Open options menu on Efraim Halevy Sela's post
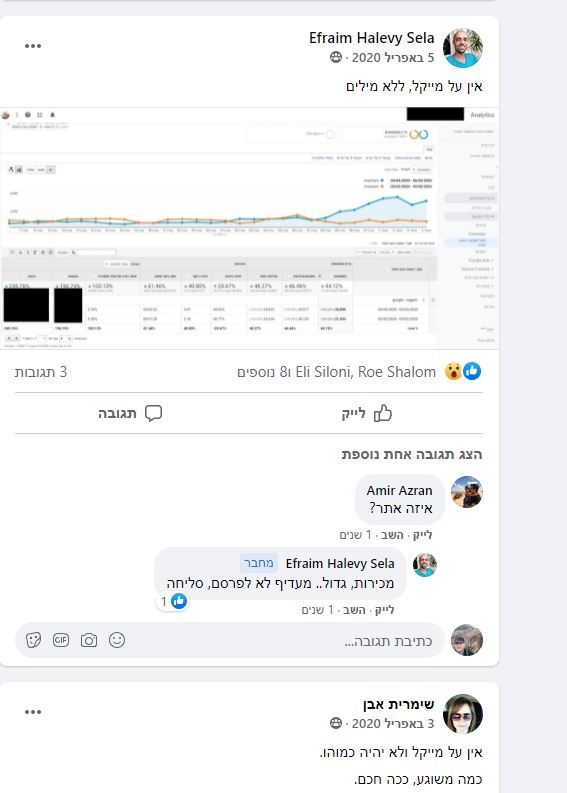Image resolution: width=567 pixels, height=793 pixels. pos(33,46)
